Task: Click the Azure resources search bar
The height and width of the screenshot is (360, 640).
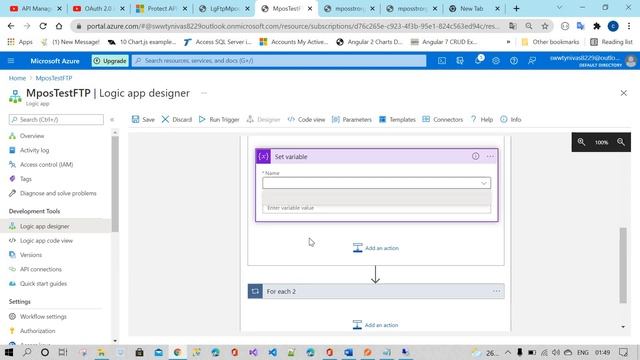Action: coord(279,61)
